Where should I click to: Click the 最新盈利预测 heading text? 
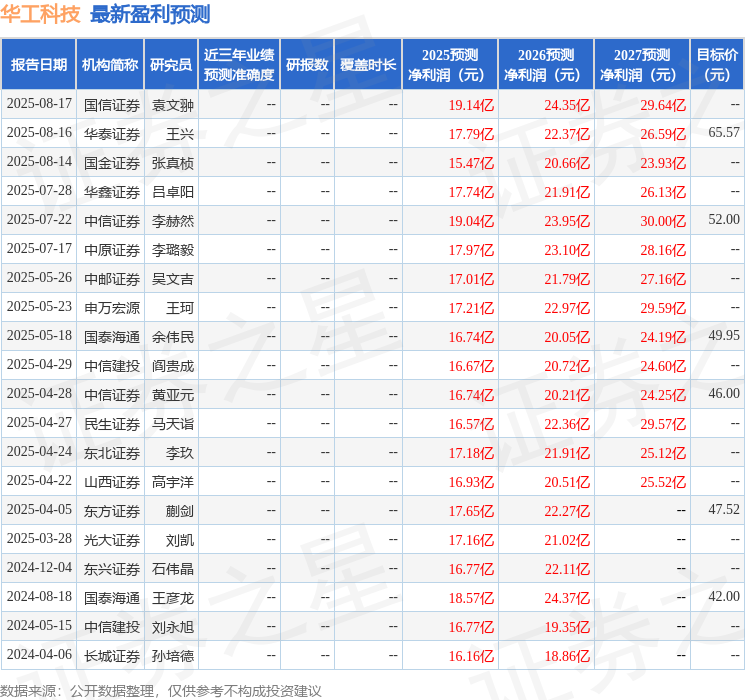pos(150,14)
